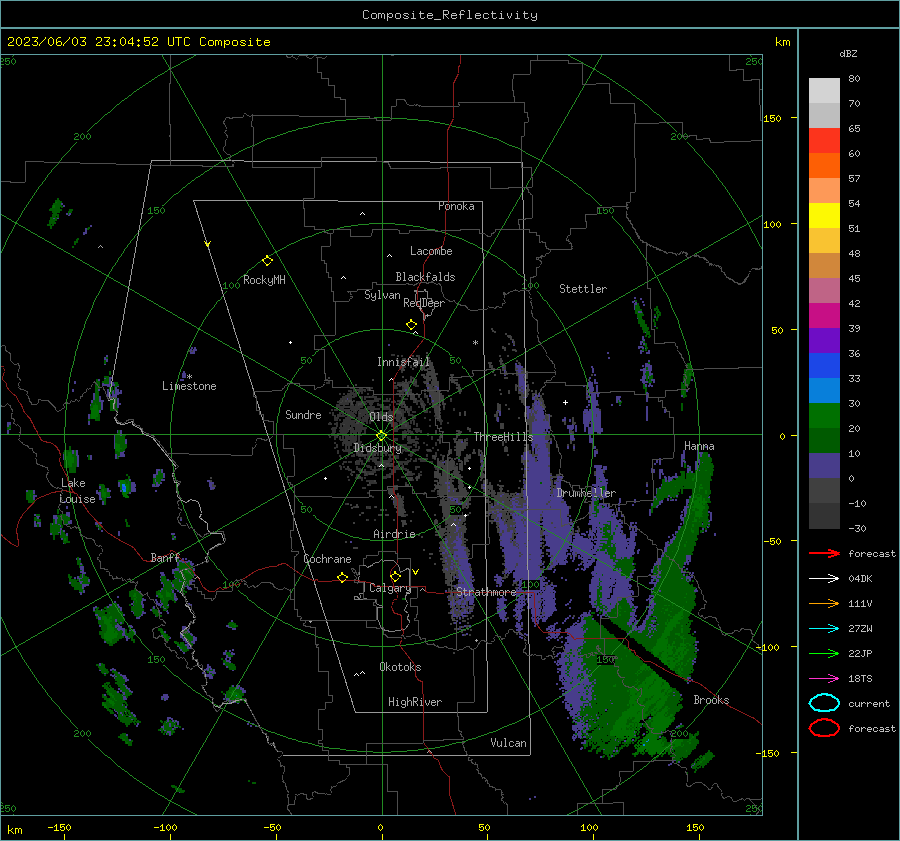Image resolution: width=900 pixels, height=841 pixels.
Task: Click the Vulcan city label
Action: pos(509,743)
